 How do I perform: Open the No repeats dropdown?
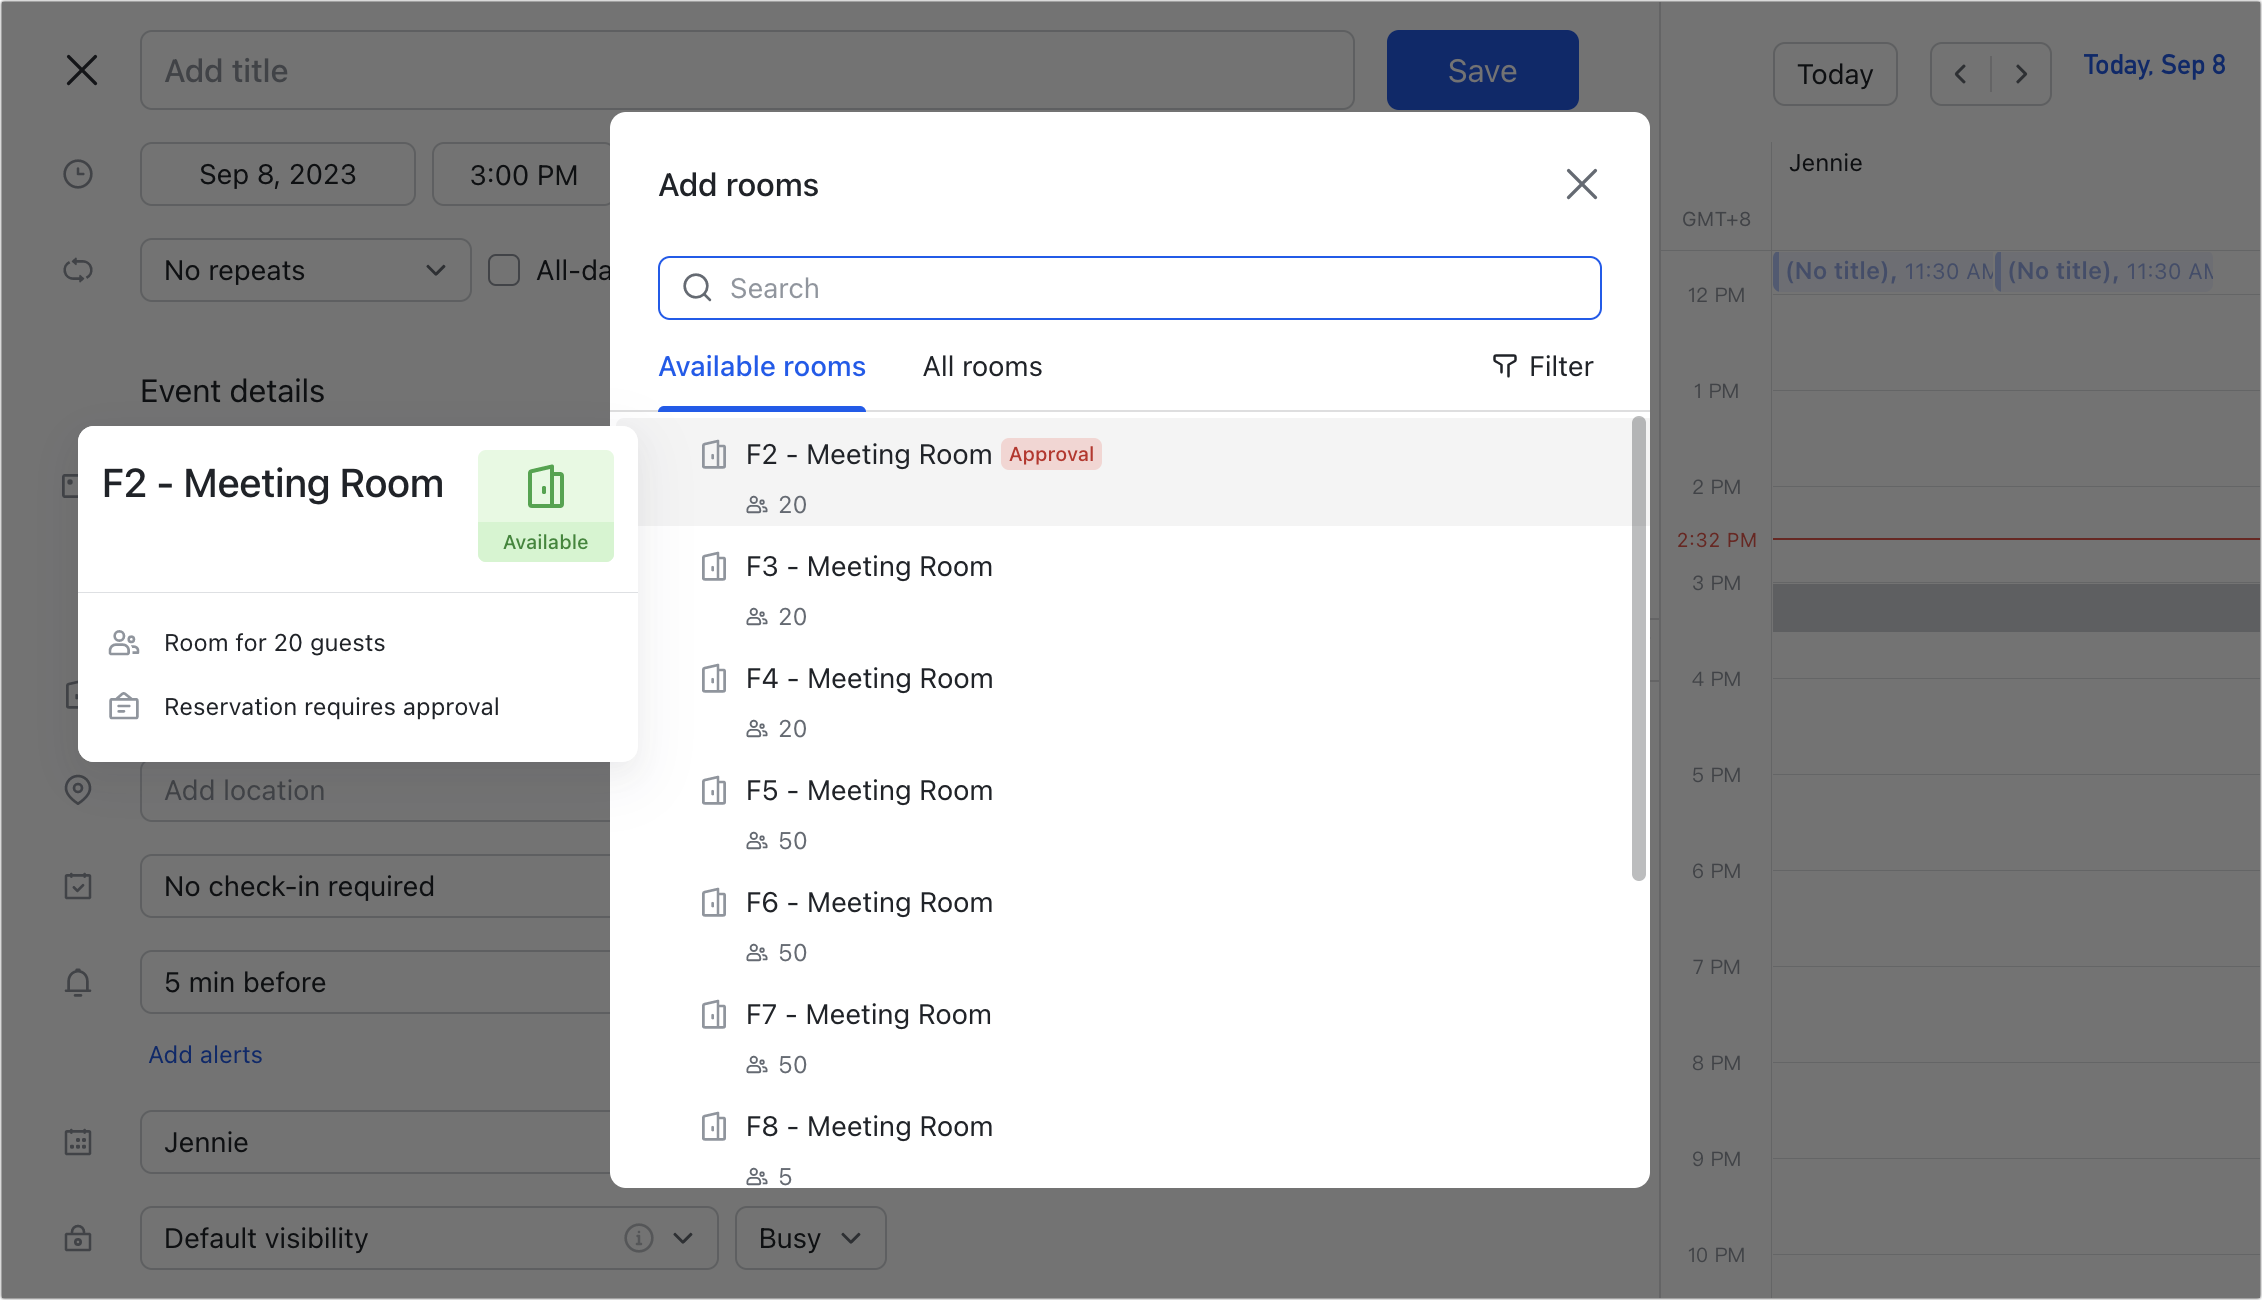pos(304,270)
